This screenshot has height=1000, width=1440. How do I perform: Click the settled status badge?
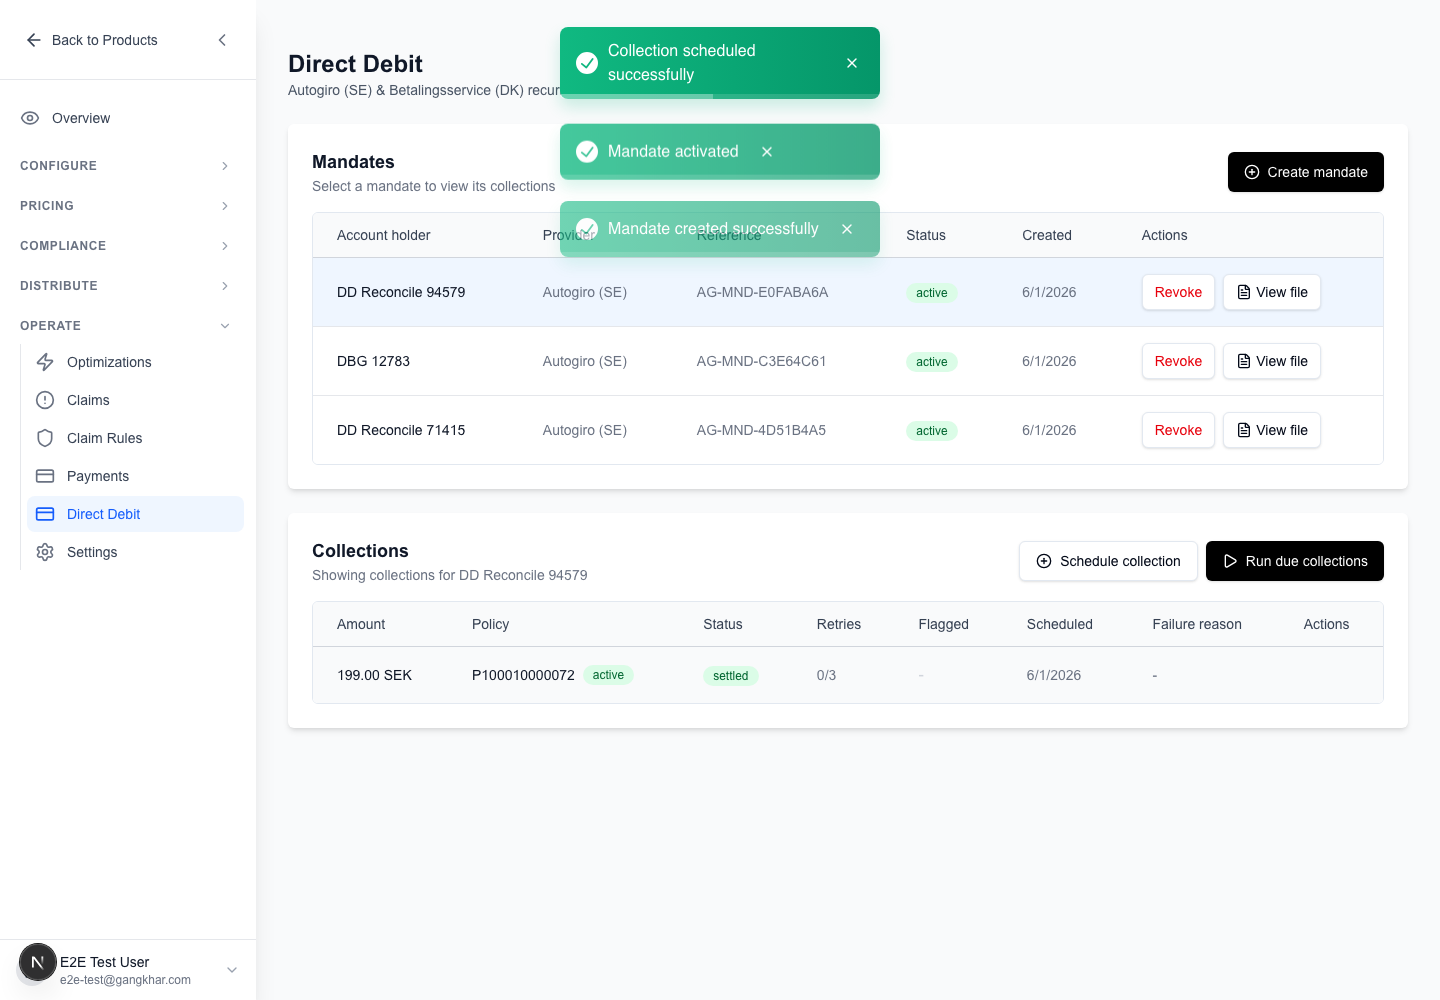point(730,676)
